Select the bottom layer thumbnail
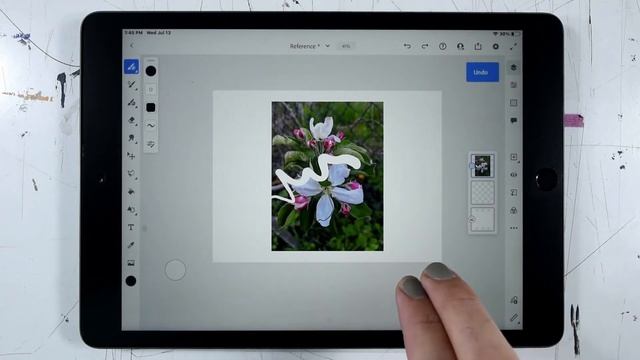Screen dimensions: 640x360 482,220
